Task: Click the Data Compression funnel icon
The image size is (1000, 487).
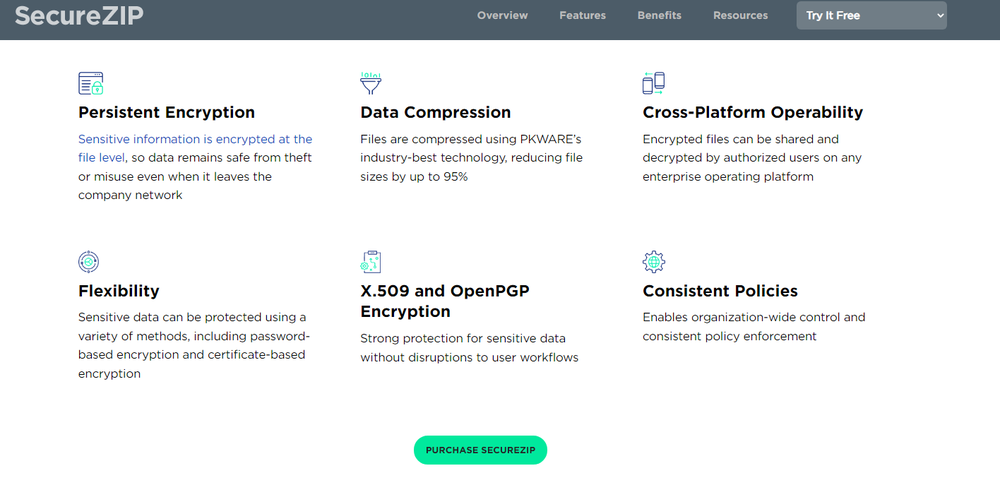Action: coord(371,84)
